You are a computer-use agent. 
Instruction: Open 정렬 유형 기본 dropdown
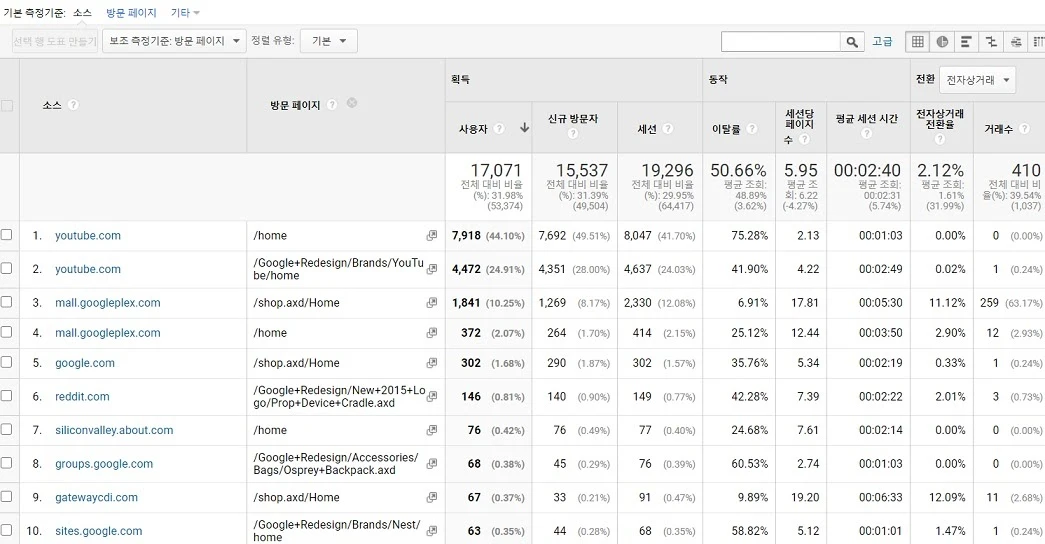(x=329, y=41)
